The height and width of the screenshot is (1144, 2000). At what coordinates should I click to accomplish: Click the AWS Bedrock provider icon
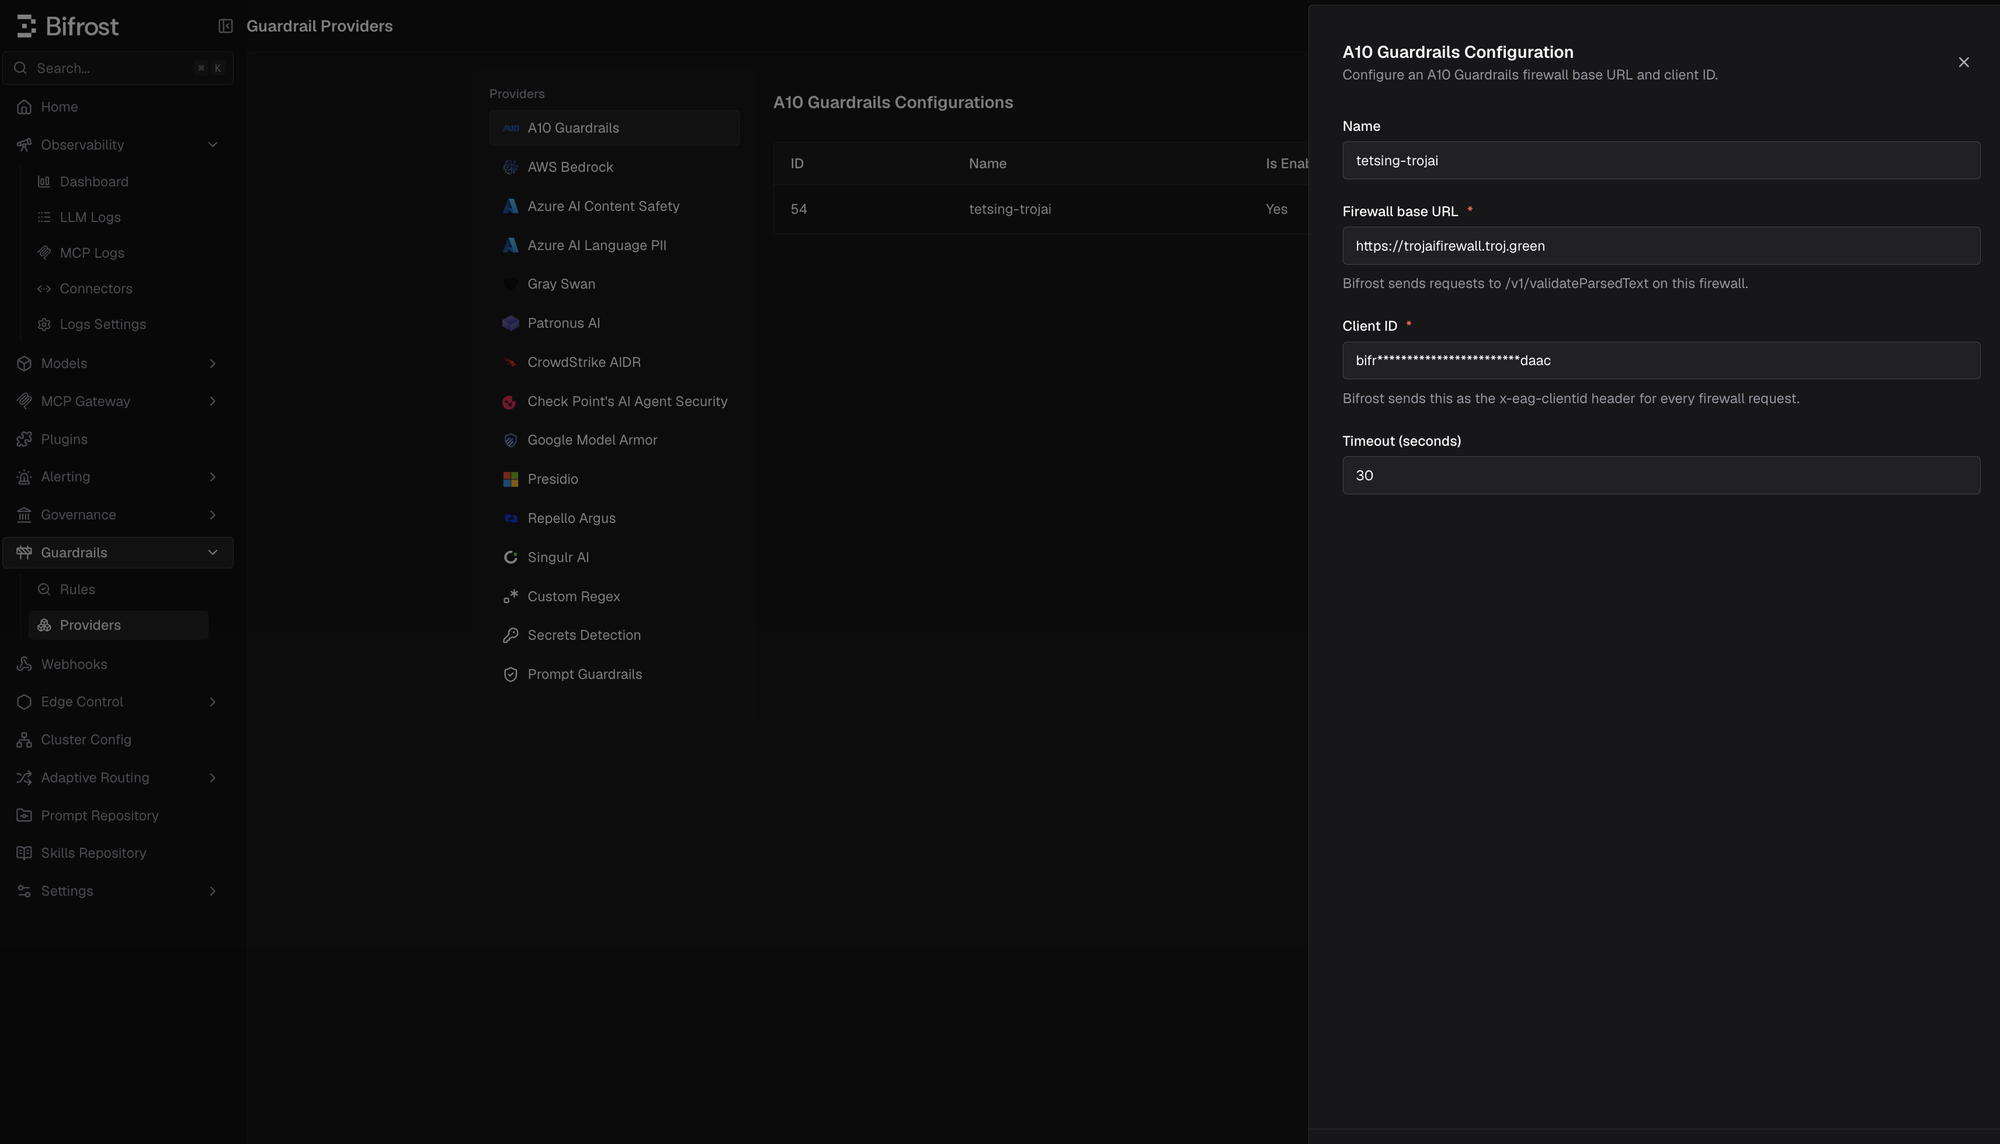coord(510,167)
